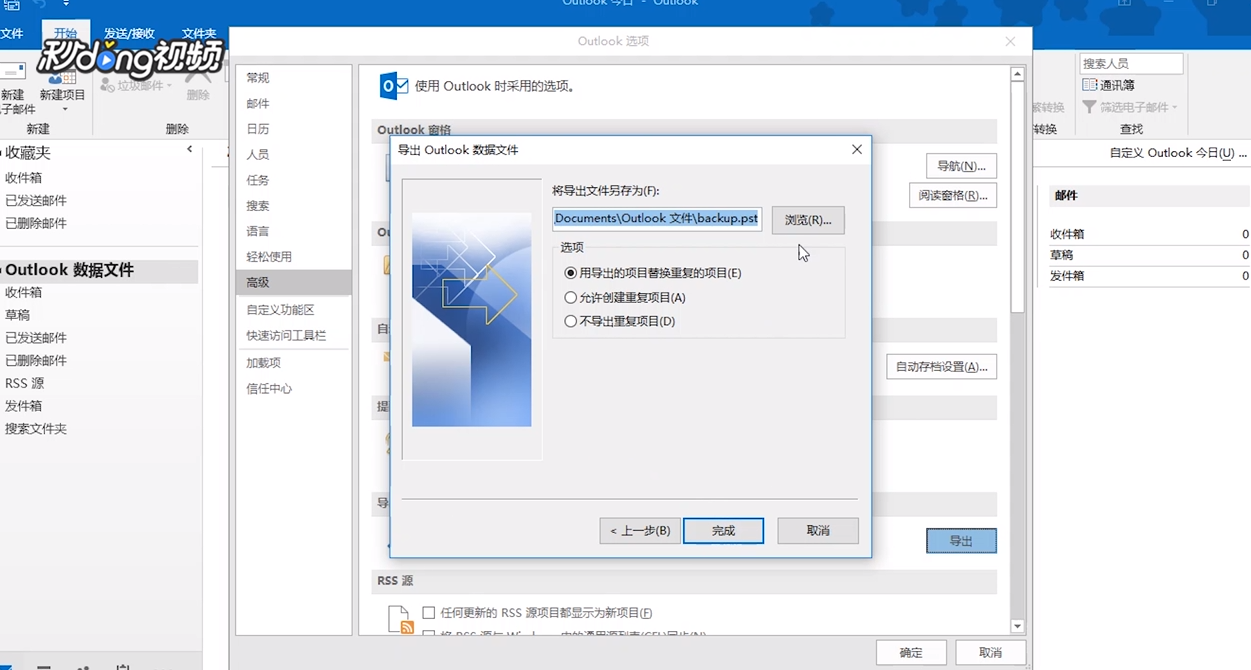Click the RSS feed document icon
The image size is (1251, 670).
click(399, 620)
